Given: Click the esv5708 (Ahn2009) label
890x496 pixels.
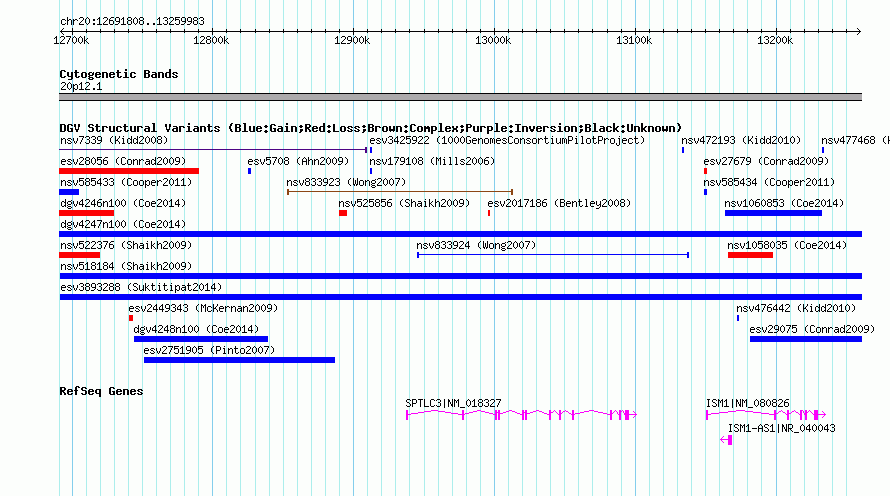Looking at the screenshot, I should pos(298,162).
